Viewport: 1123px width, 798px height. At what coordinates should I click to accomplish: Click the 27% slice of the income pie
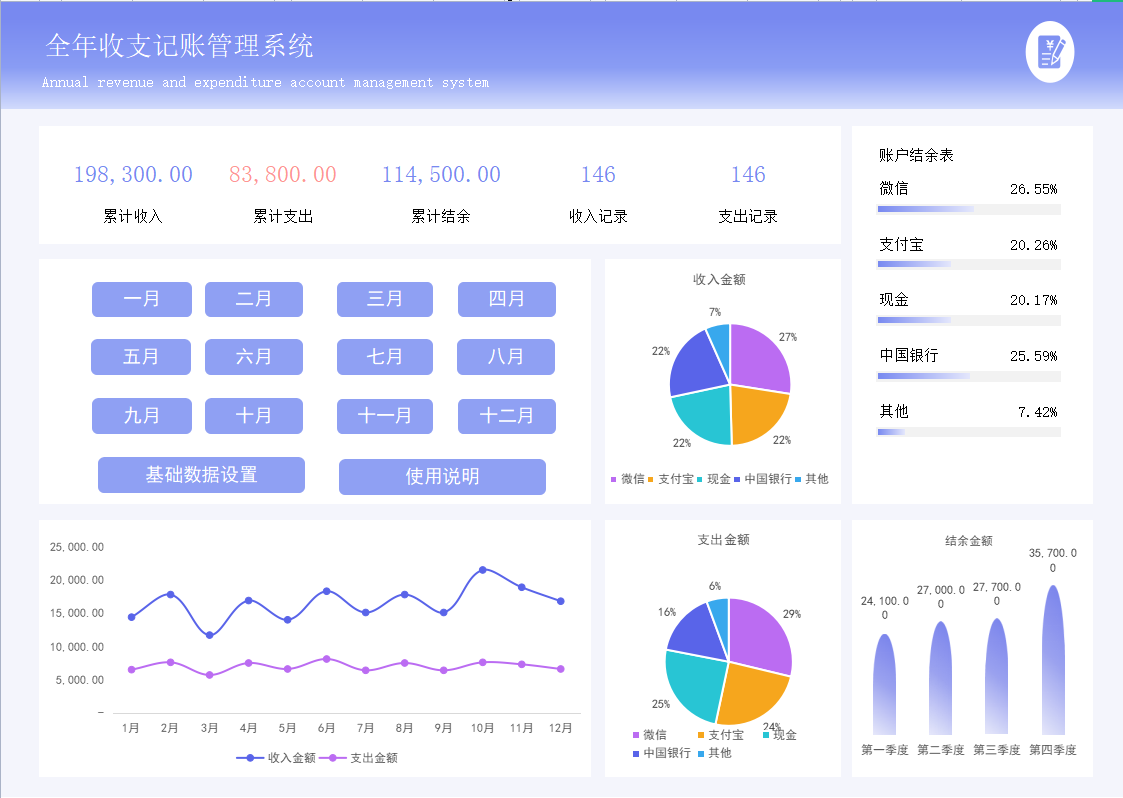pos(755,355)
